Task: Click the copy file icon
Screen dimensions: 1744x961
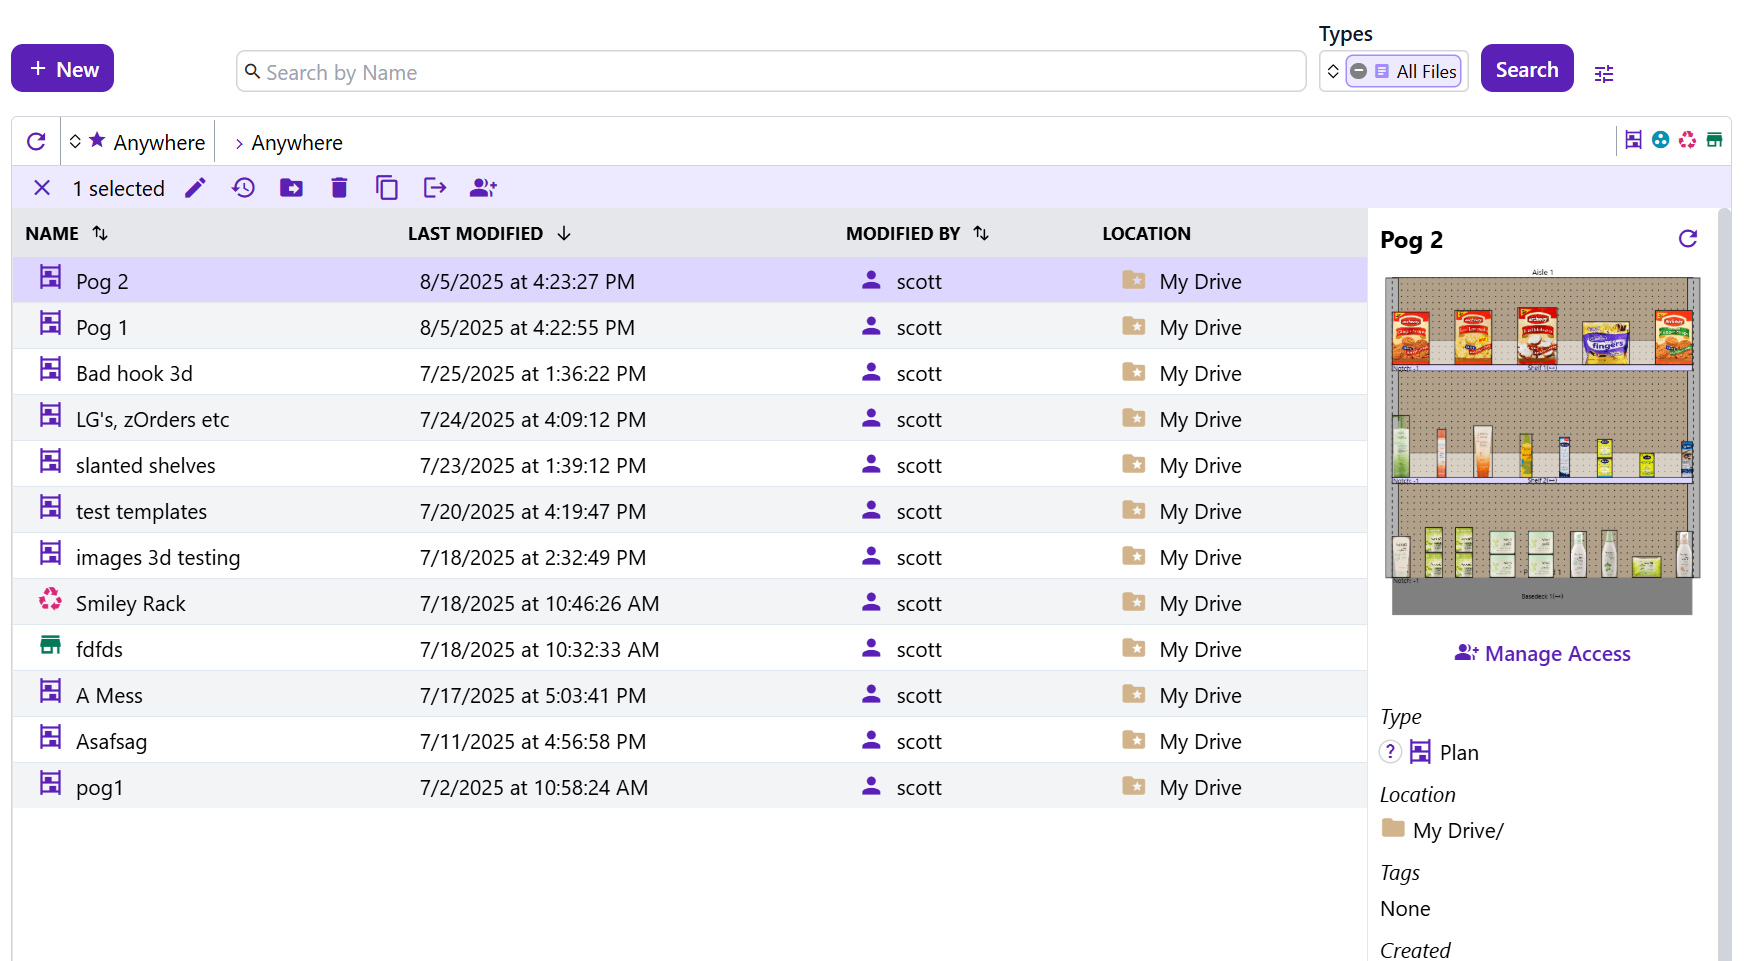Action: [387, 188]
